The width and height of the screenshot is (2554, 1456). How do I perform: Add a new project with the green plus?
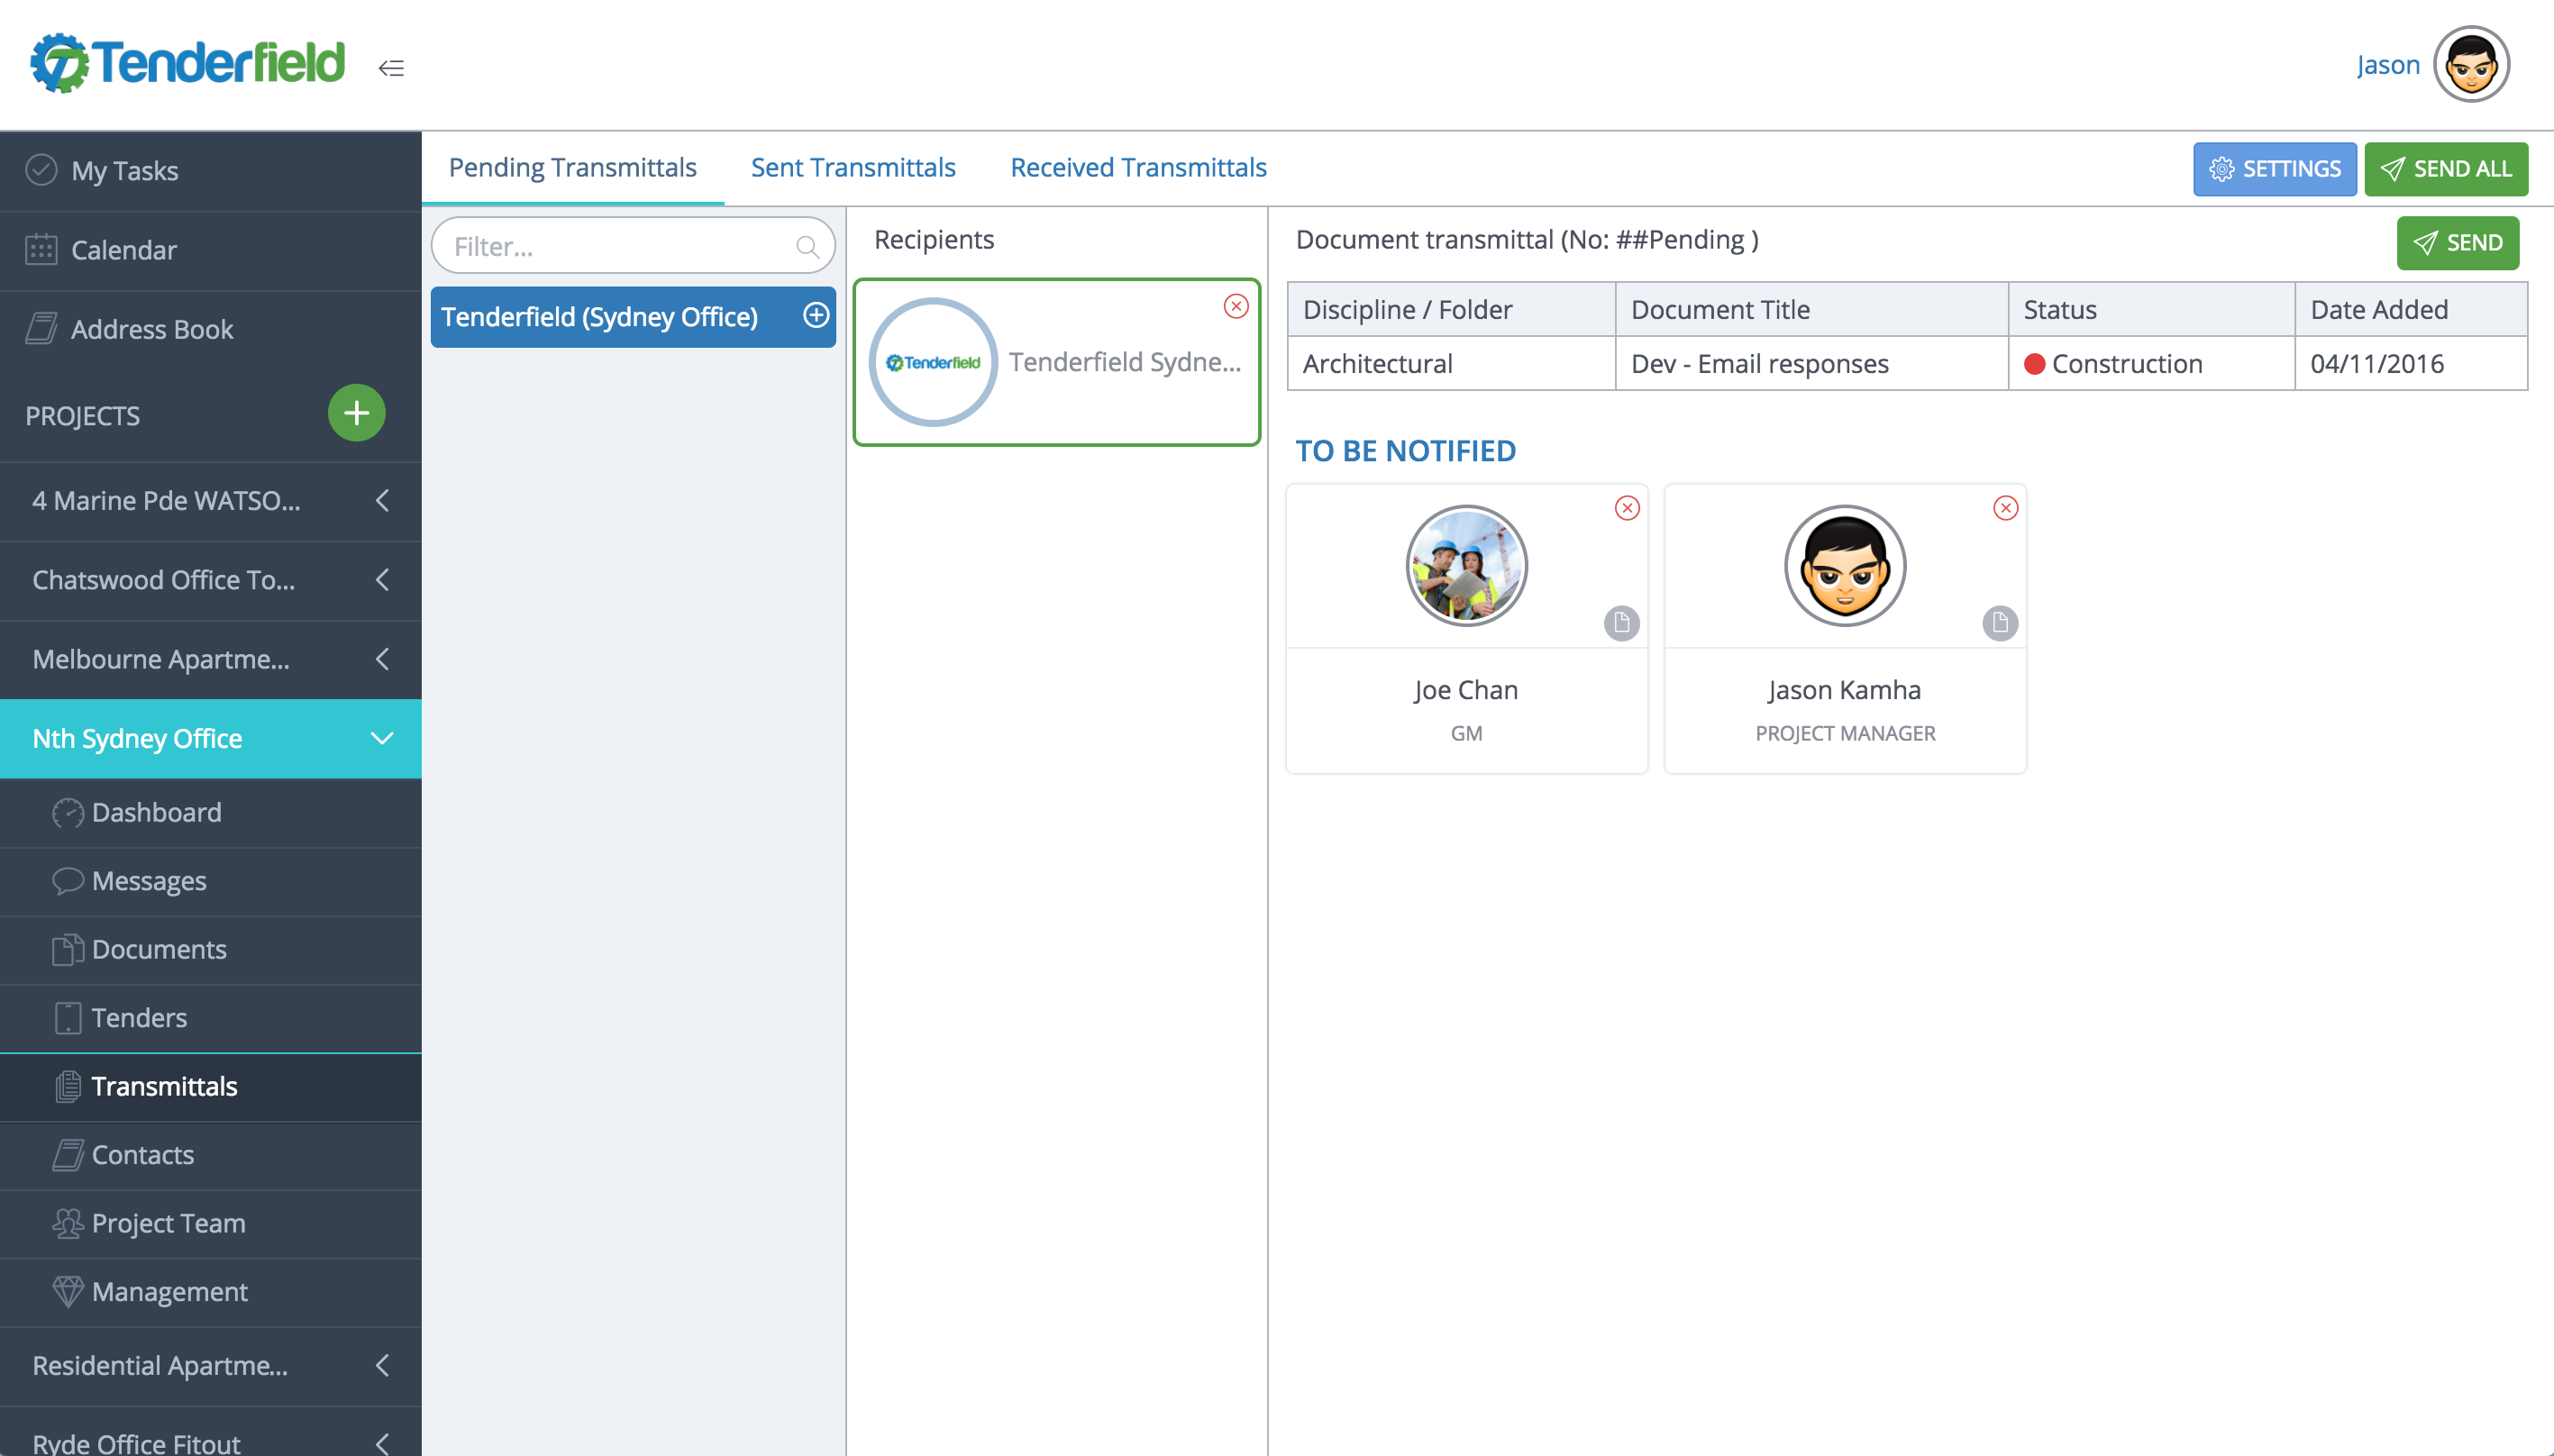pyautogui.click(x=356, y=413)
